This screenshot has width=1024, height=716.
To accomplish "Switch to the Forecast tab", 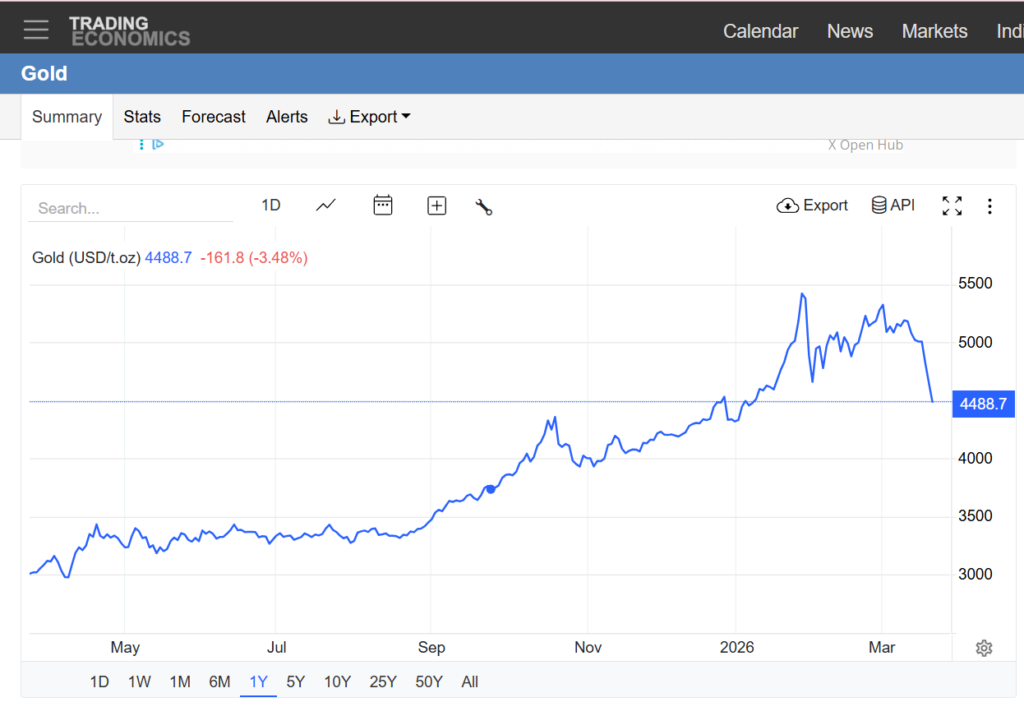I will coord(213,117).
